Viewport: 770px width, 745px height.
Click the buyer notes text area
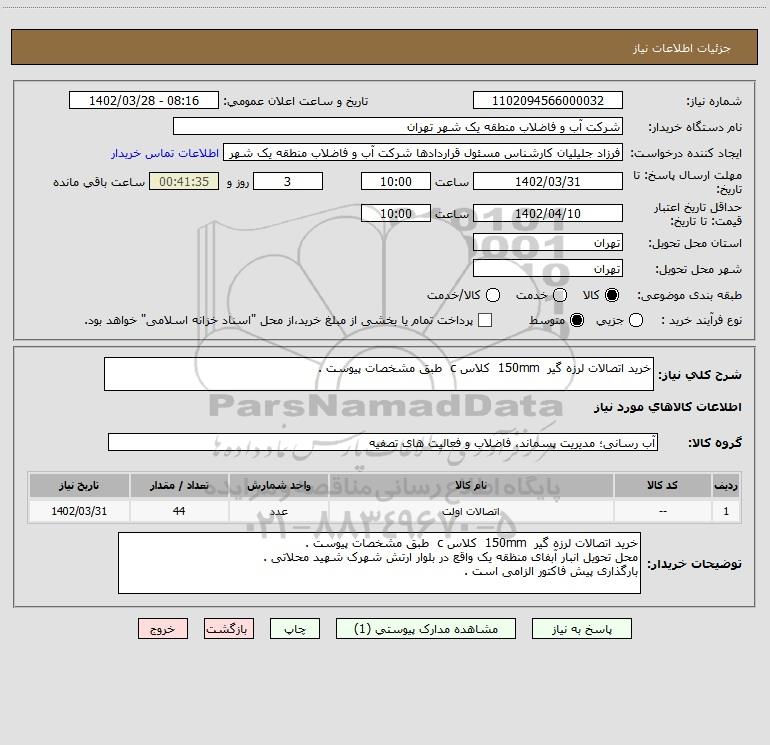point(379,563)
